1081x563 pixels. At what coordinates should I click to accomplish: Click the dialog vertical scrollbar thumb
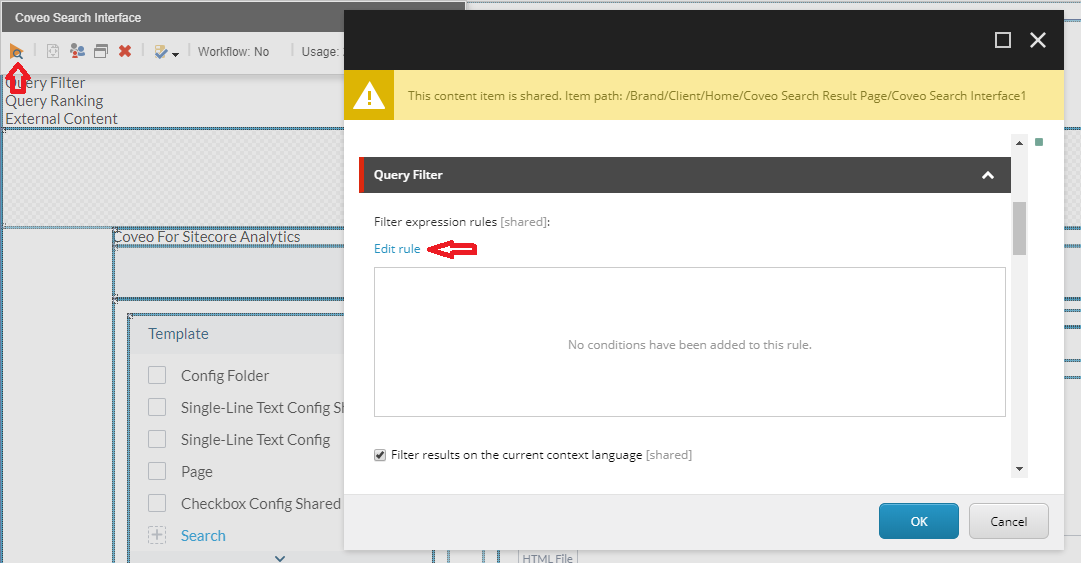coord(1019,228)
